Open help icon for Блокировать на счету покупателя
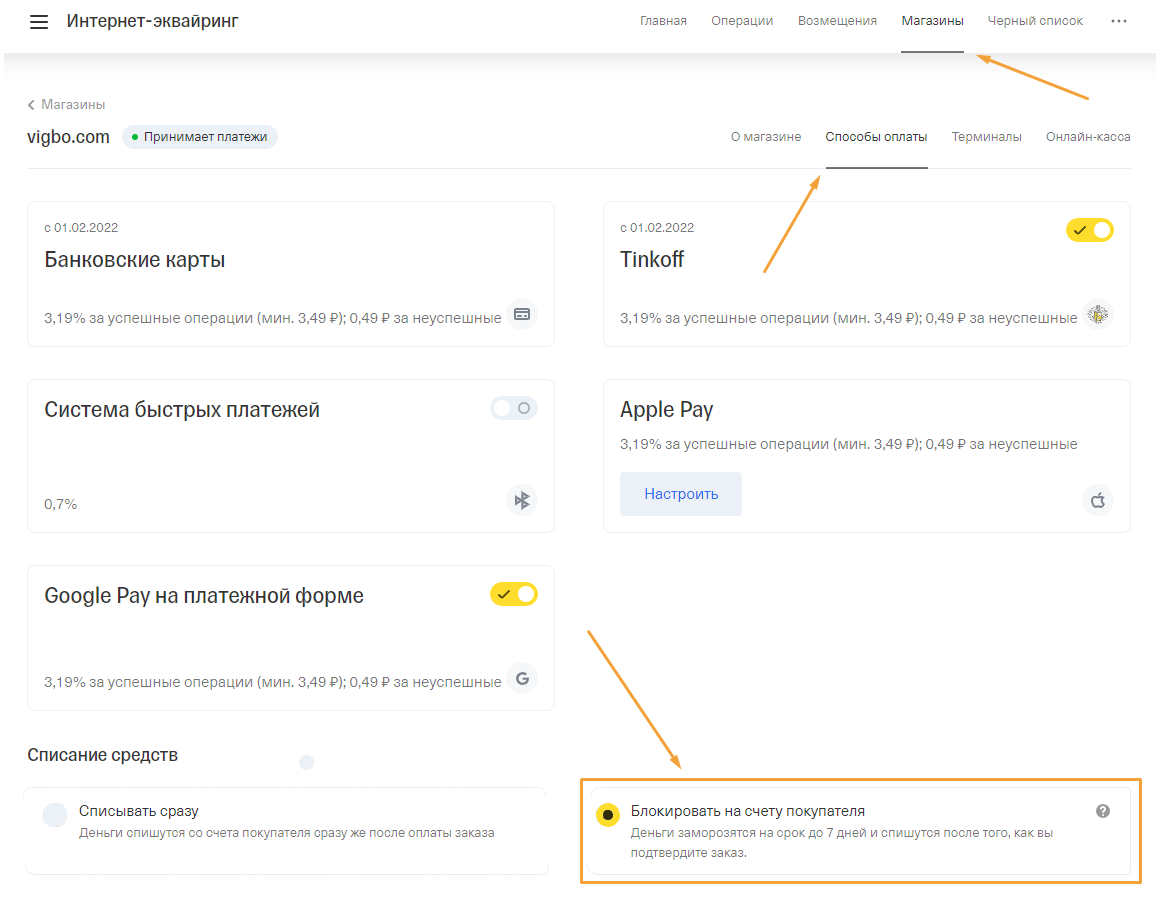The width and height of the screenshot is (1162, 901). click(x=1103, y=811)
